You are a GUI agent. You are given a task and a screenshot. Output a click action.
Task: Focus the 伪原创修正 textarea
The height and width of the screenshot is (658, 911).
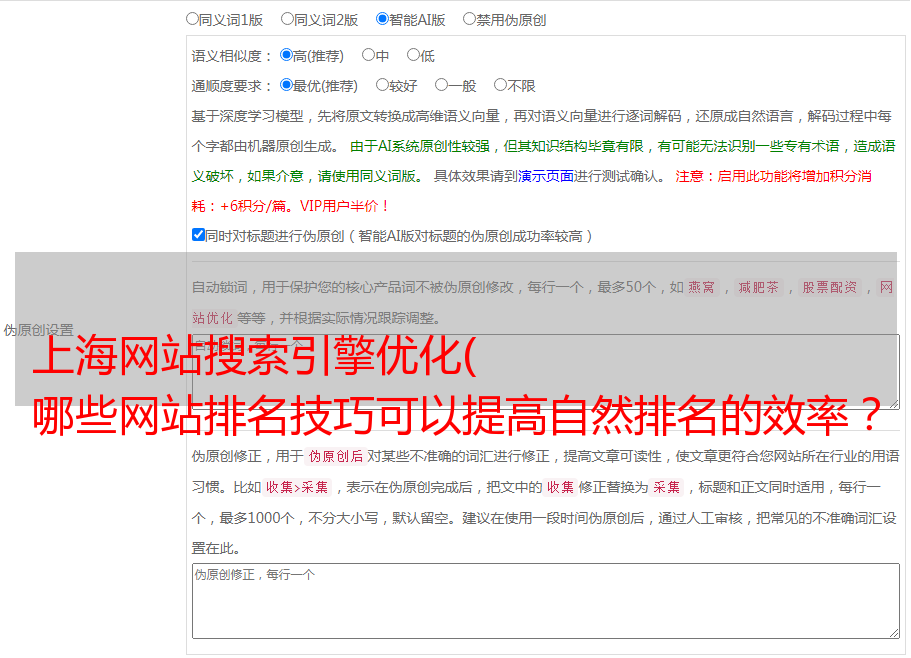(546, 601)
